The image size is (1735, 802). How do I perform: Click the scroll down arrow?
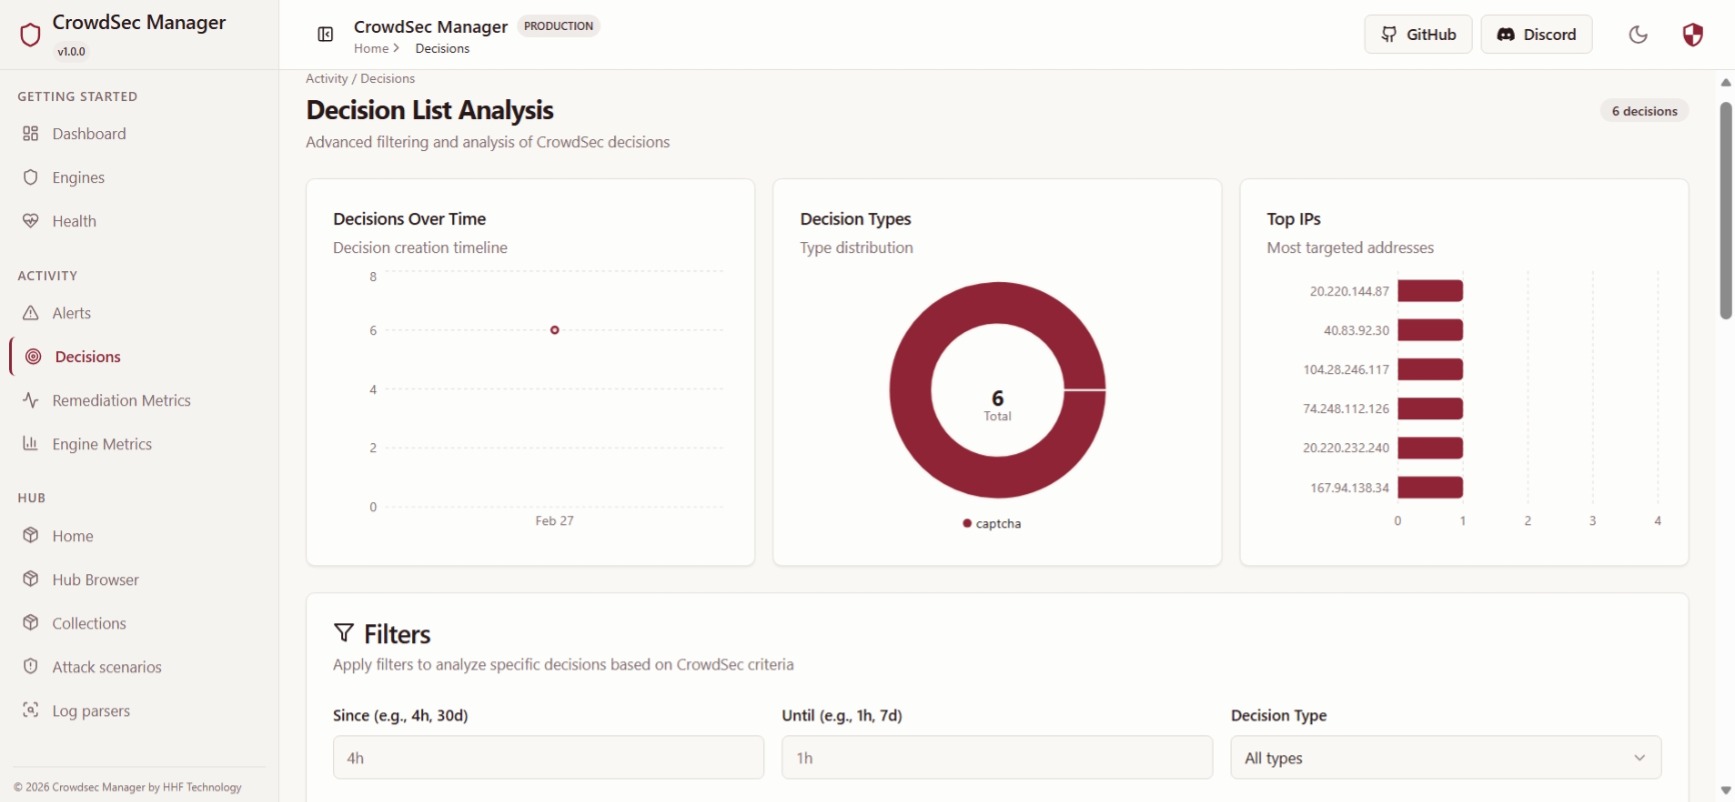click(x=1725, y=790)
